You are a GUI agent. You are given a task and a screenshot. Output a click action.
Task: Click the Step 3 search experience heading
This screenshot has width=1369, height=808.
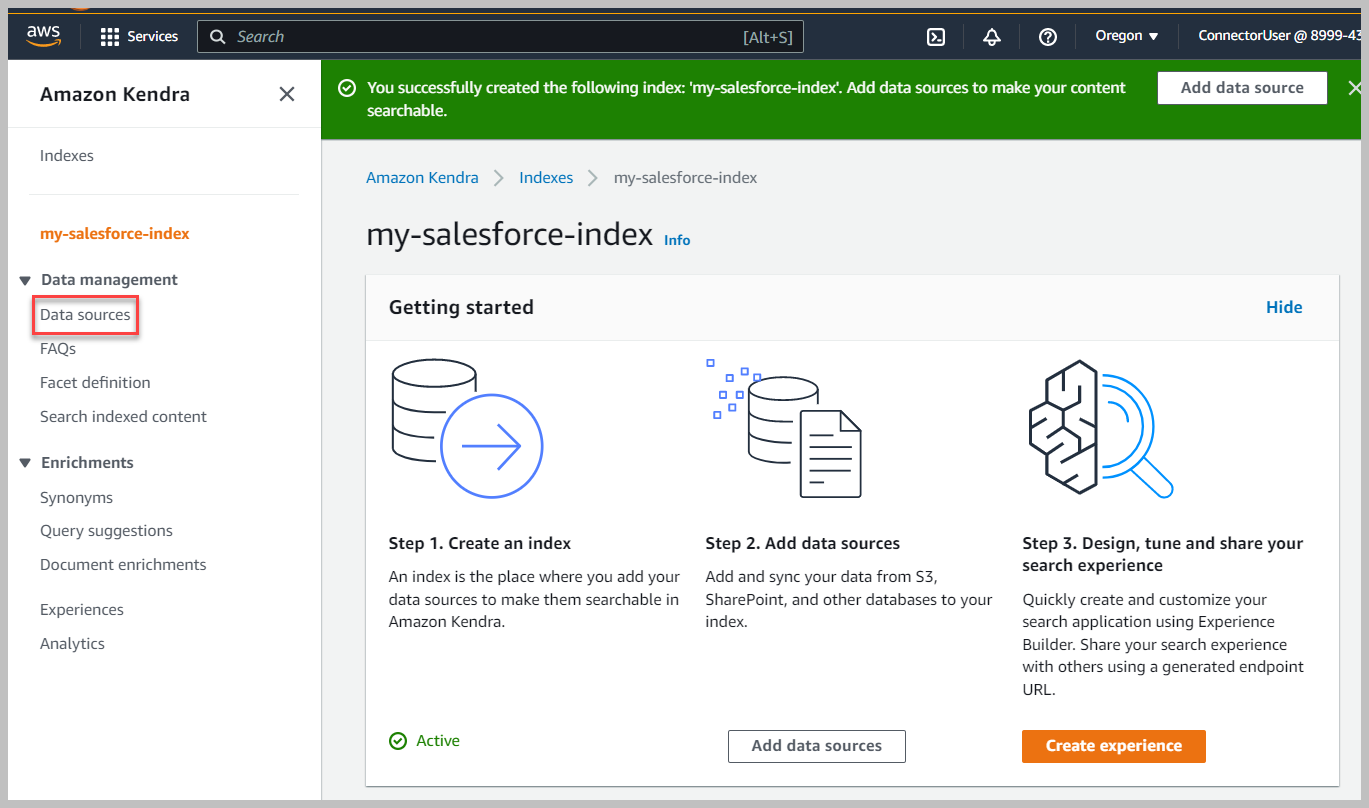pyautogui.click(x=1163, y=555)
